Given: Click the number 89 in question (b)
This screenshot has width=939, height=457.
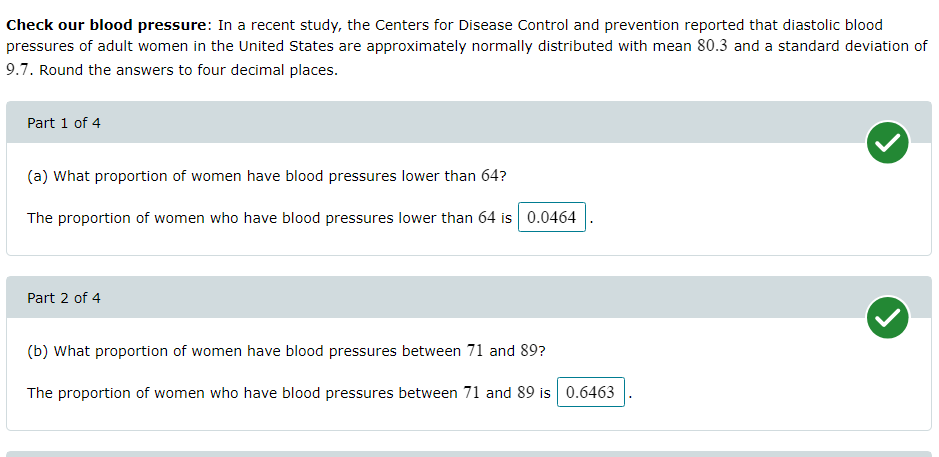Looking at the screenshot, I should coord(529,351).
